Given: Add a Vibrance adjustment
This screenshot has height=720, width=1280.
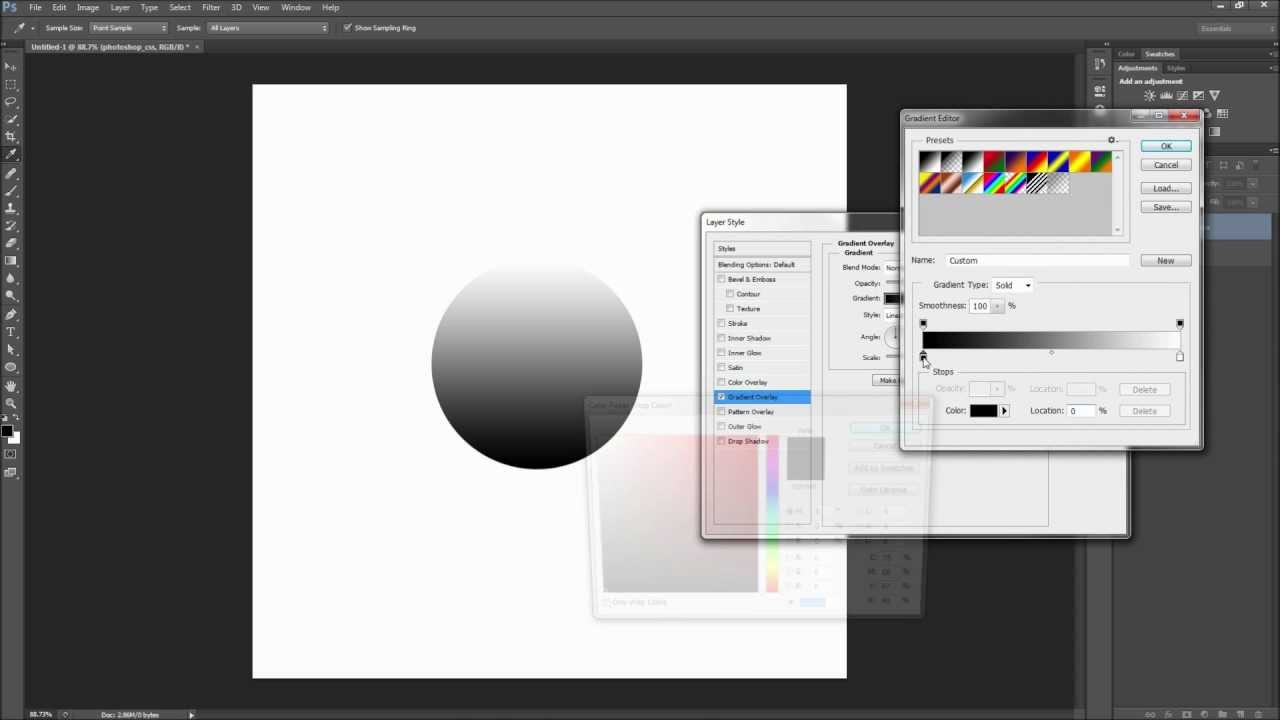Looking at the screenshot, I should coord(1215,96).
